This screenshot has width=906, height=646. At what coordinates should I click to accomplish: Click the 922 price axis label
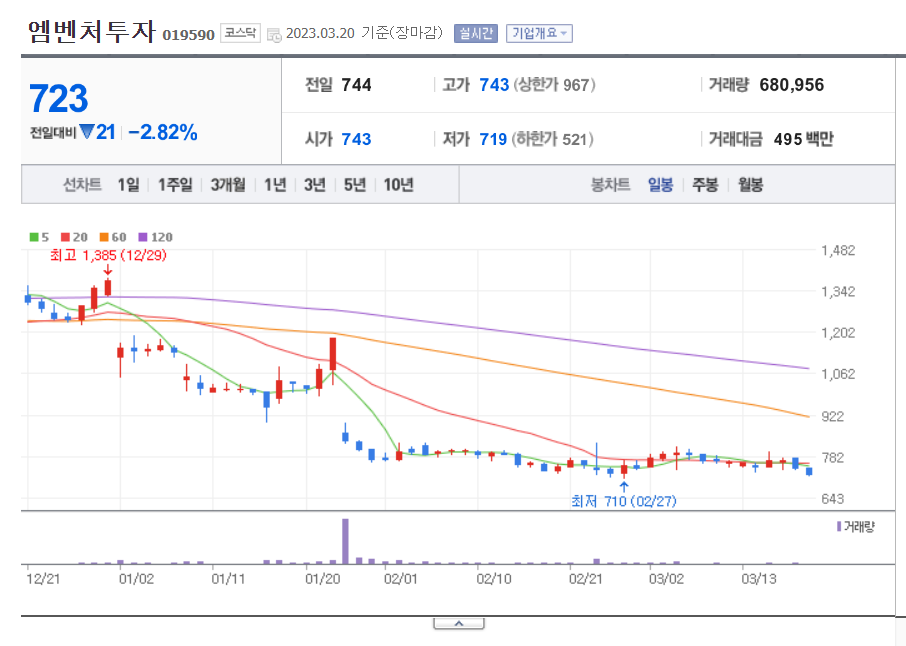click(x=833, y=417)
